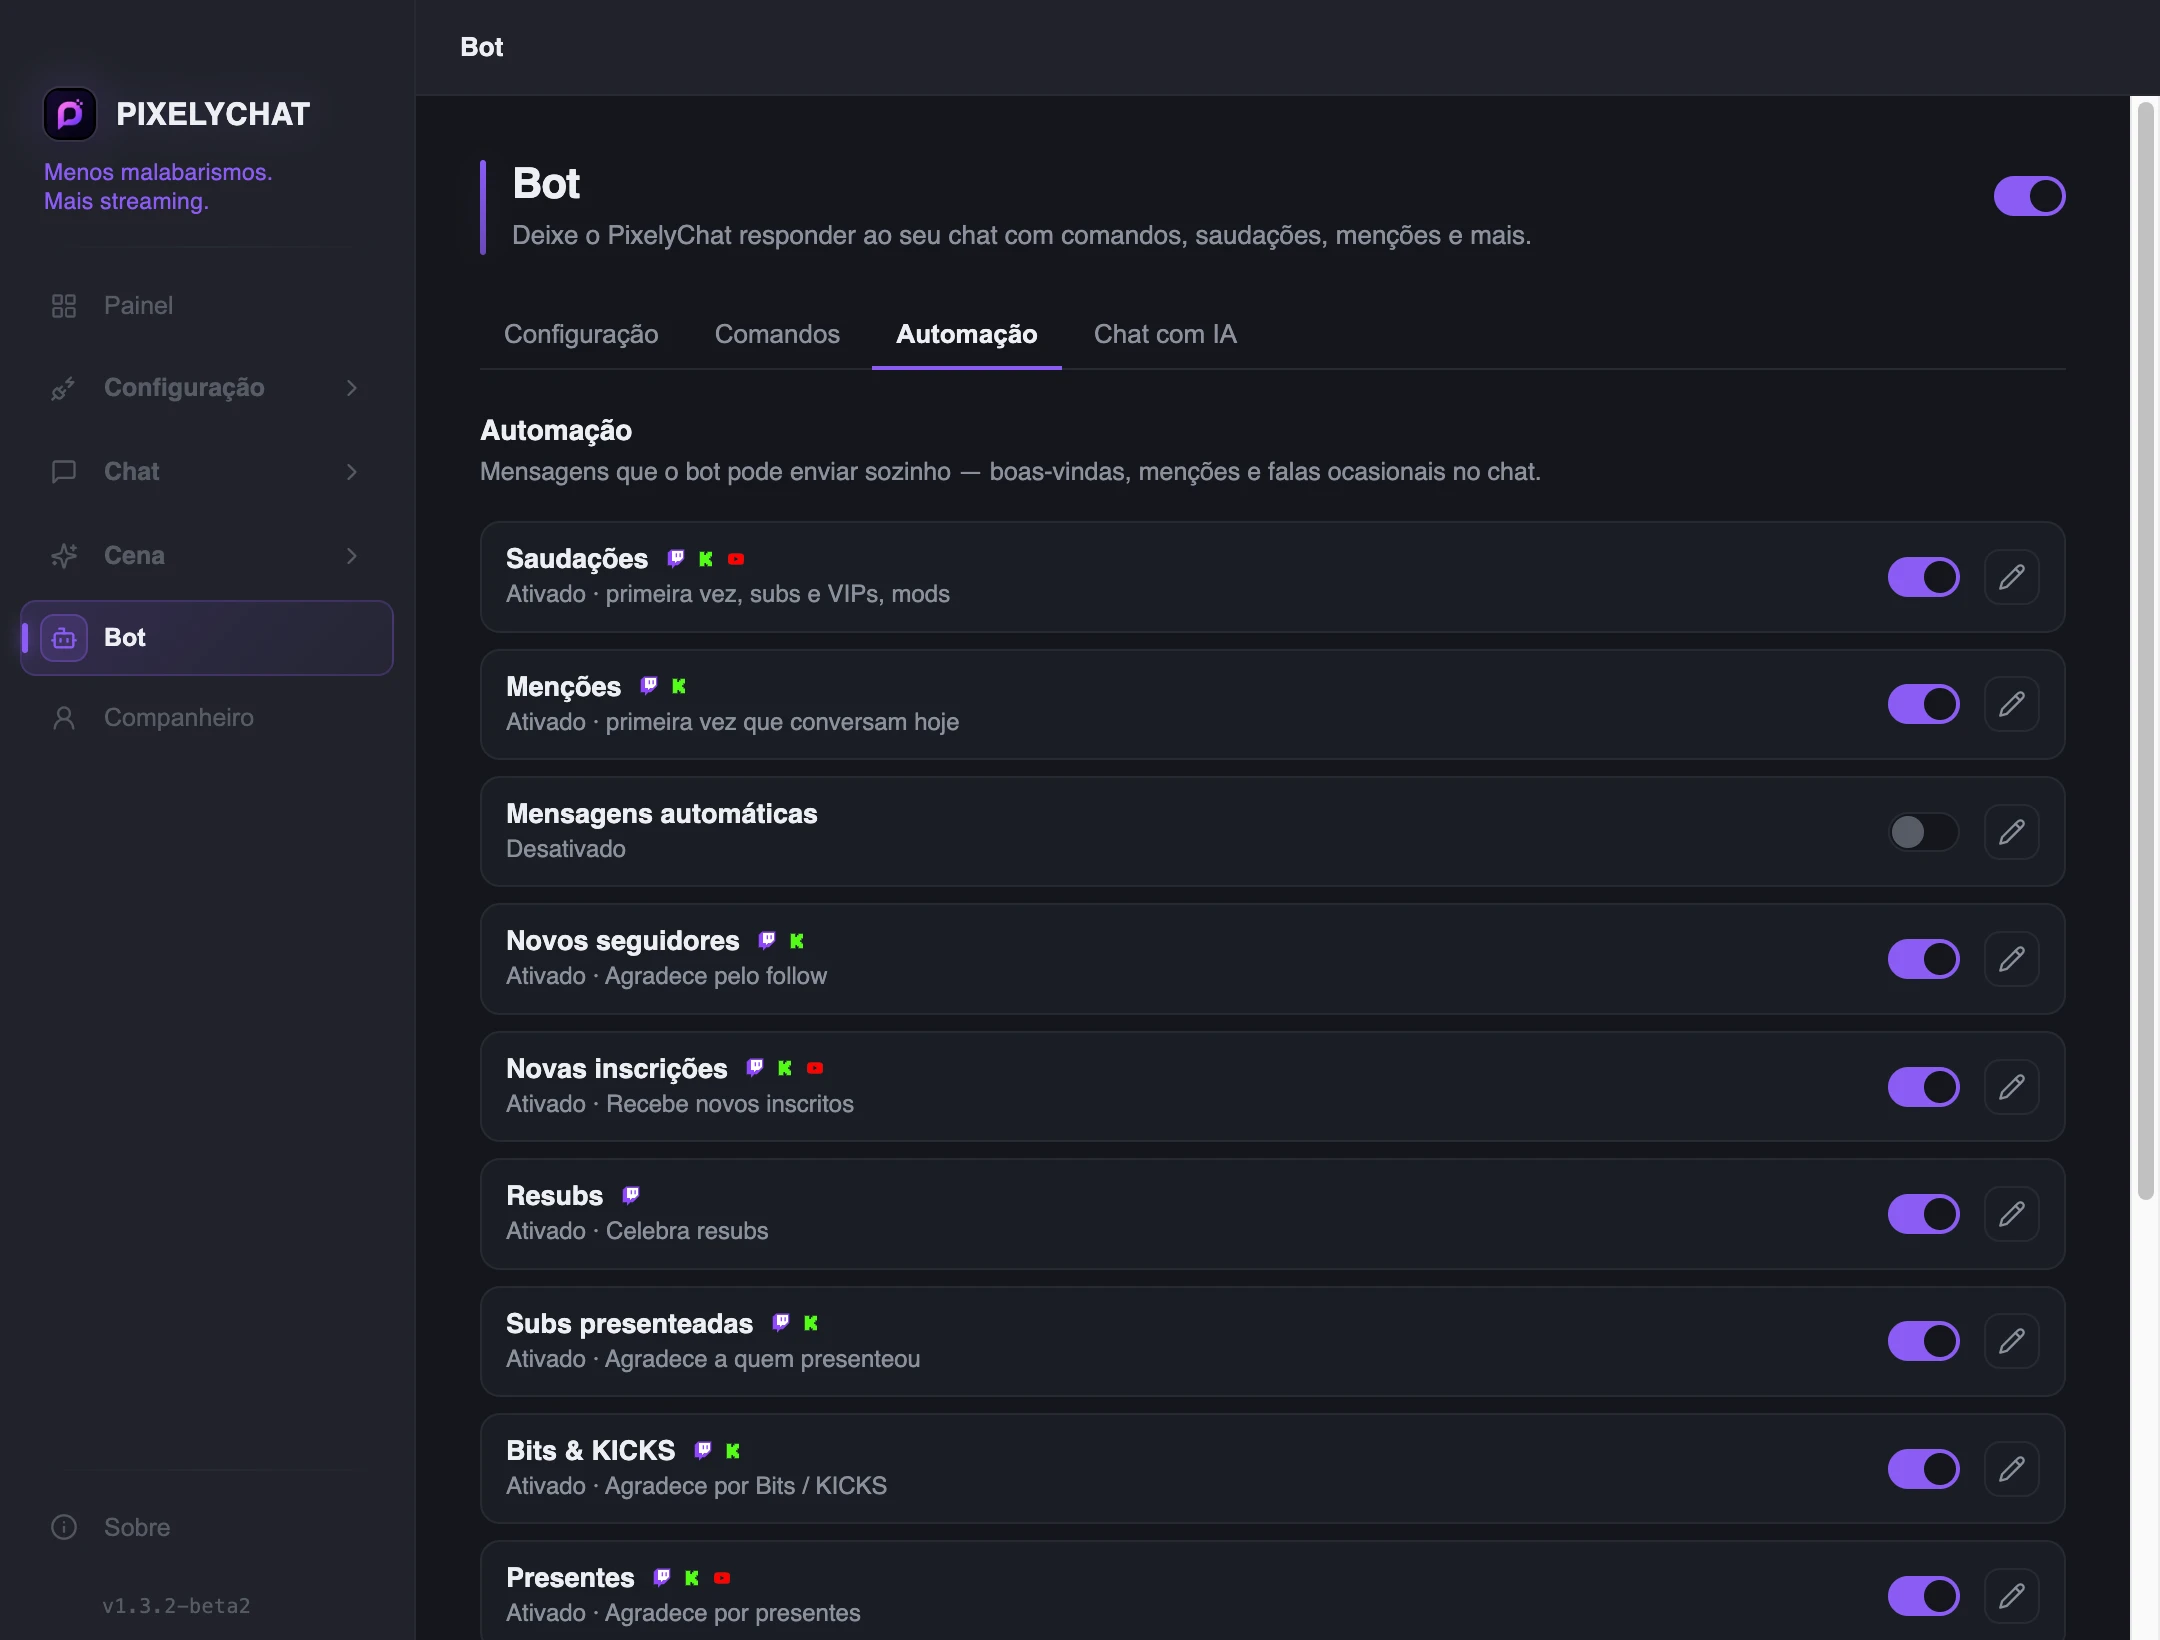Viewport: 2160px width, 1640px height.
Task: Expand the Chat sidebar chevron
Action: click(x=352, y=472)
